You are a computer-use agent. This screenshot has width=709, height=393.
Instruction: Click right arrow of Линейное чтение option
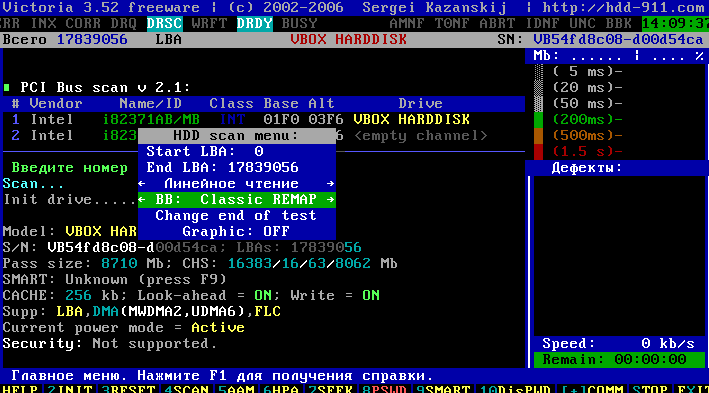tap(331, 184)
